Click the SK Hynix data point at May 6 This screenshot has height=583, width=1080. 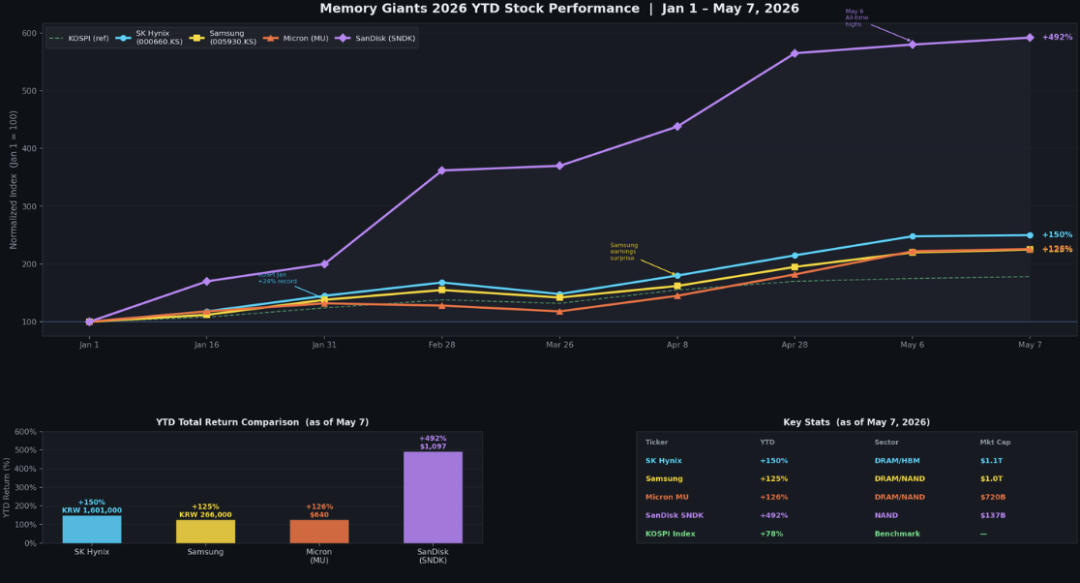pyautogui.click(x=912, y=236)
